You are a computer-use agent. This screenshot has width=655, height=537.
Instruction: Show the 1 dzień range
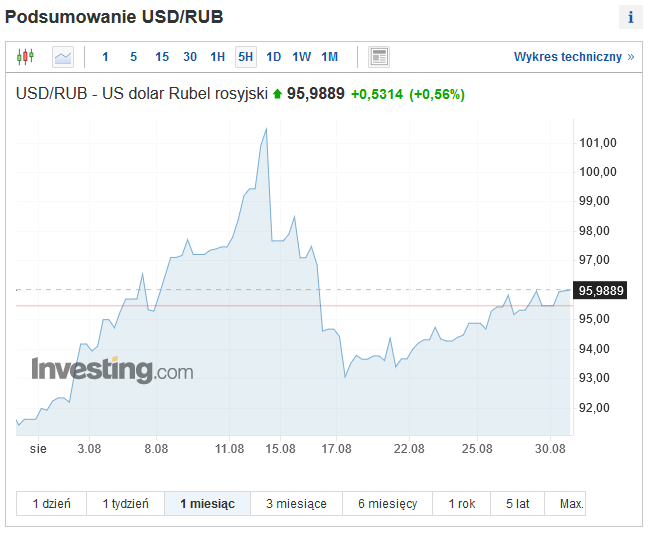pos(51,504)
